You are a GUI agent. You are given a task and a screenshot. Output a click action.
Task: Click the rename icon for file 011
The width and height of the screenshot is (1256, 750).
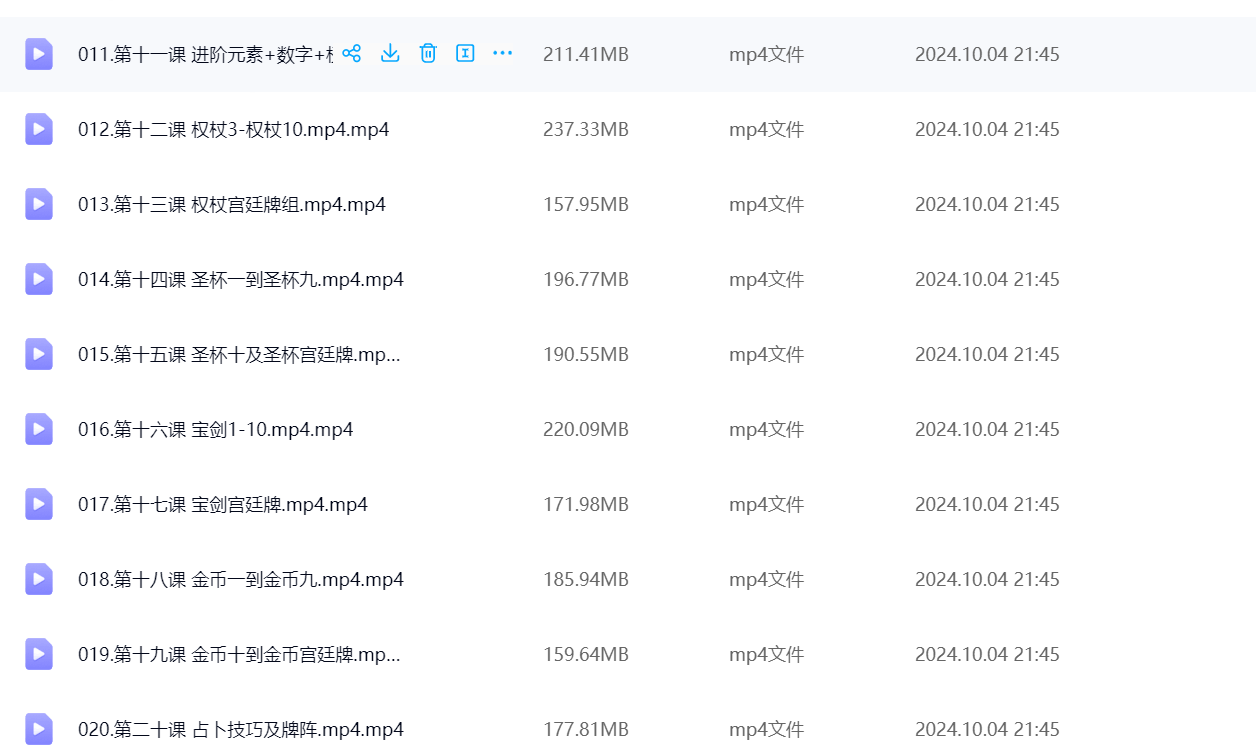[x=465, y=54]
